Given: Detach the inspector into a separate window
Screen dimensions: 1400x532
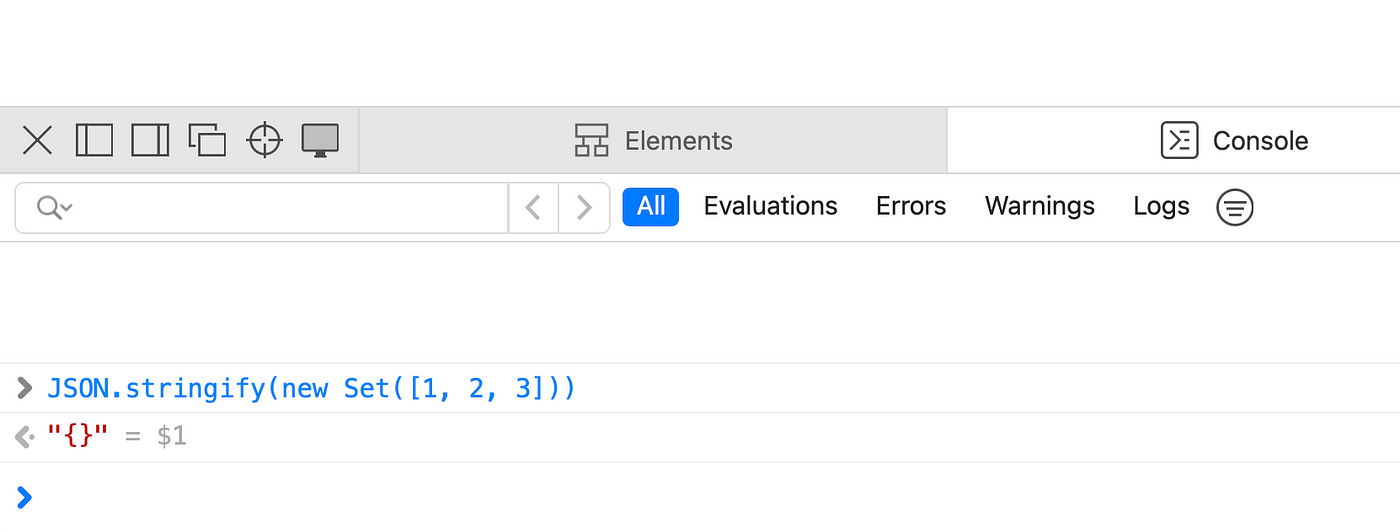Looking at the screenshot, I should (x=207, y=140).
